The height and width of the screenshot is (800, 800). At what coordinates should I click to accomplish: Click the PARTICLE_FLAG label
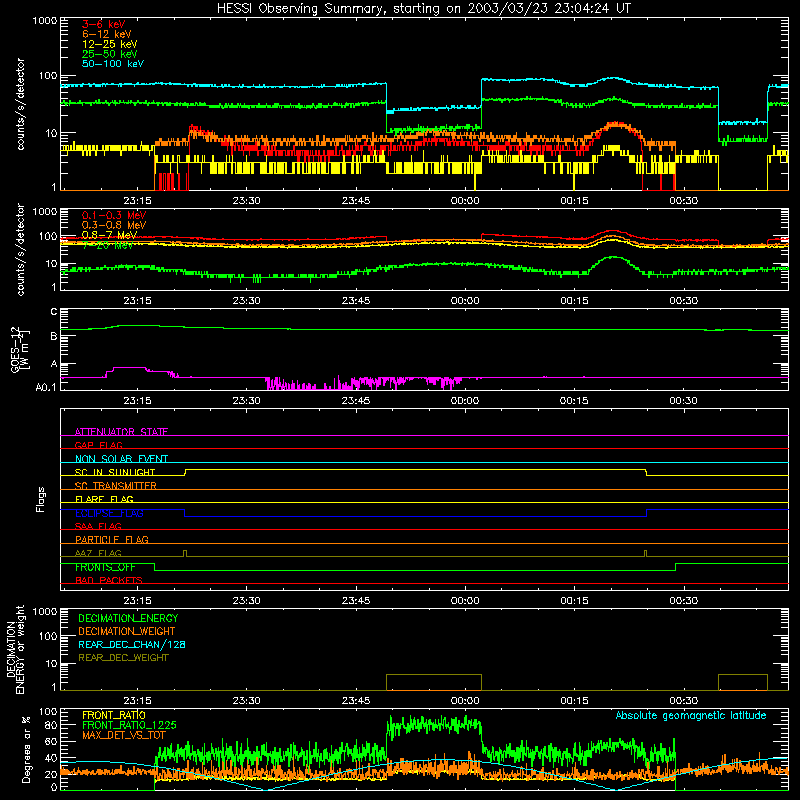[x=112, y=539]
